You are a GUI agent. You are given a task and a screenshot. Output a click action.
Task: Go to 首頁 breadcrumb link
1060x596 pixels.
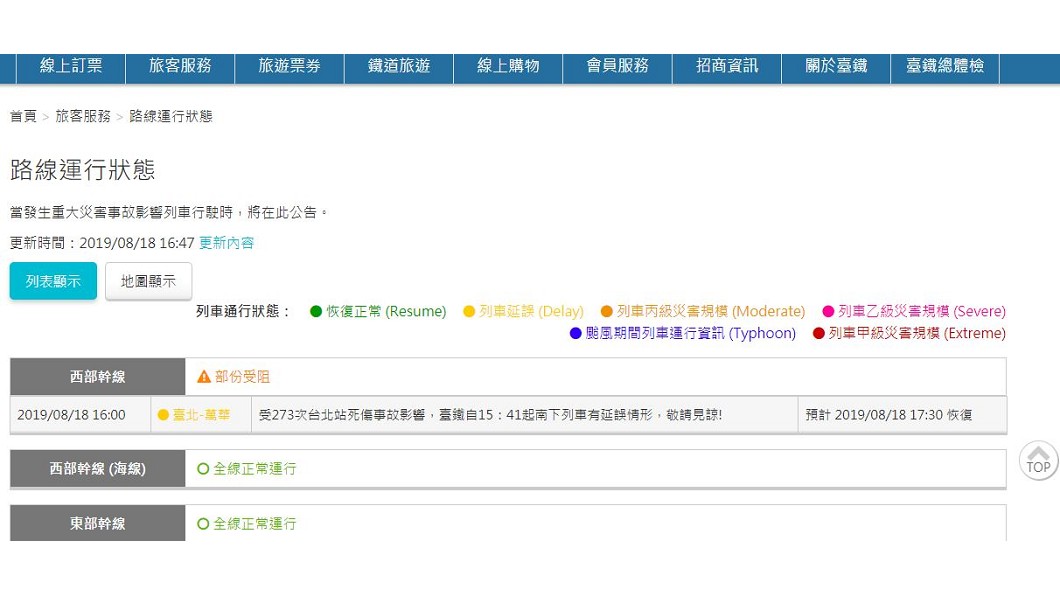point(23,116)
